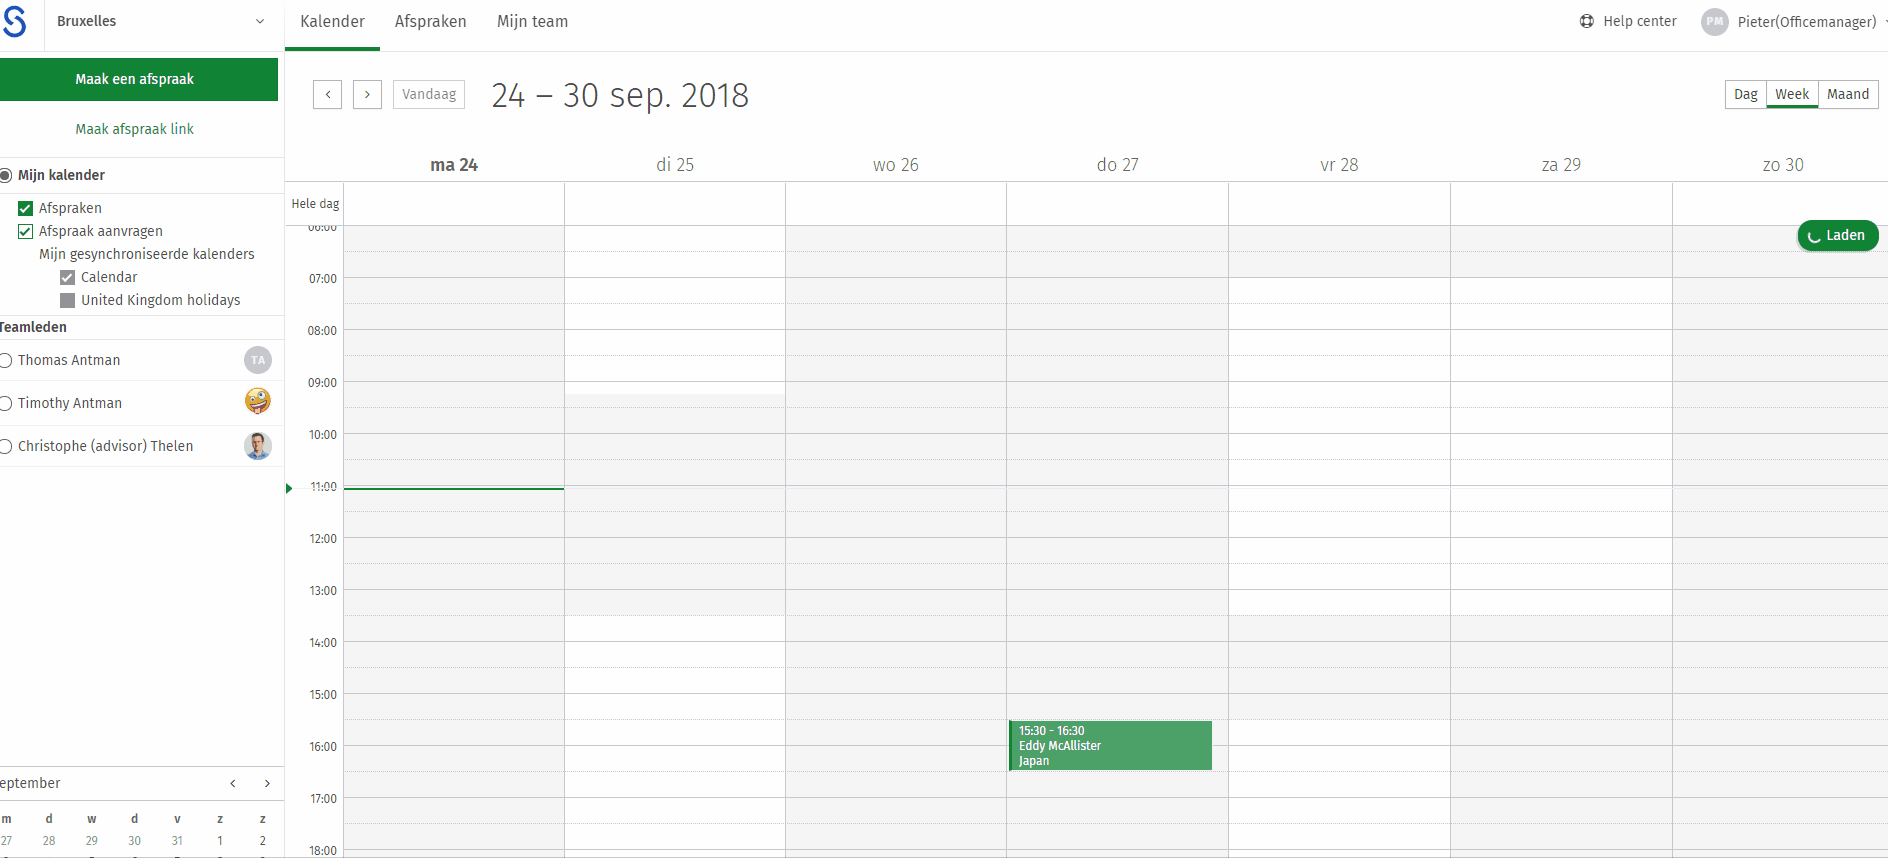Open Mijn team tab
The height and width of the screenshot is (858, 1888).
pos(532,22)
